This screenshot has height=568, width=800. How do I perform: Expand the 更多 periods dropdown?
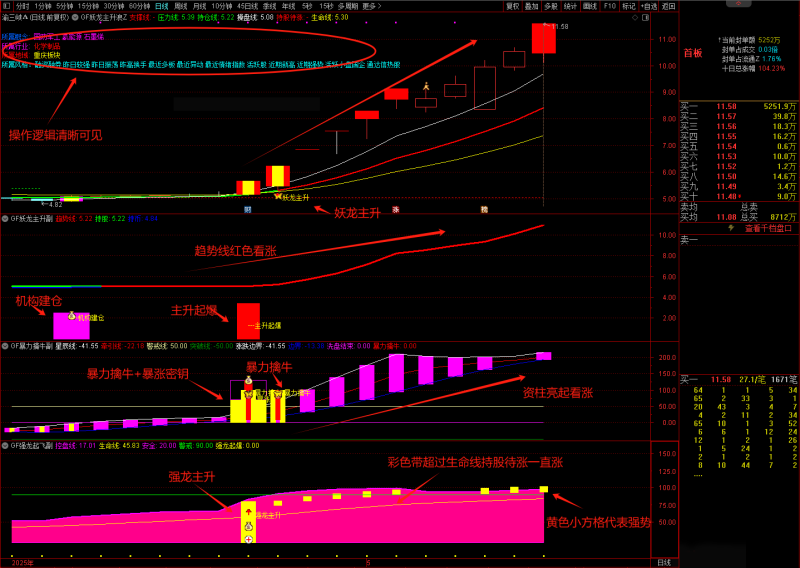pos(372,5)
